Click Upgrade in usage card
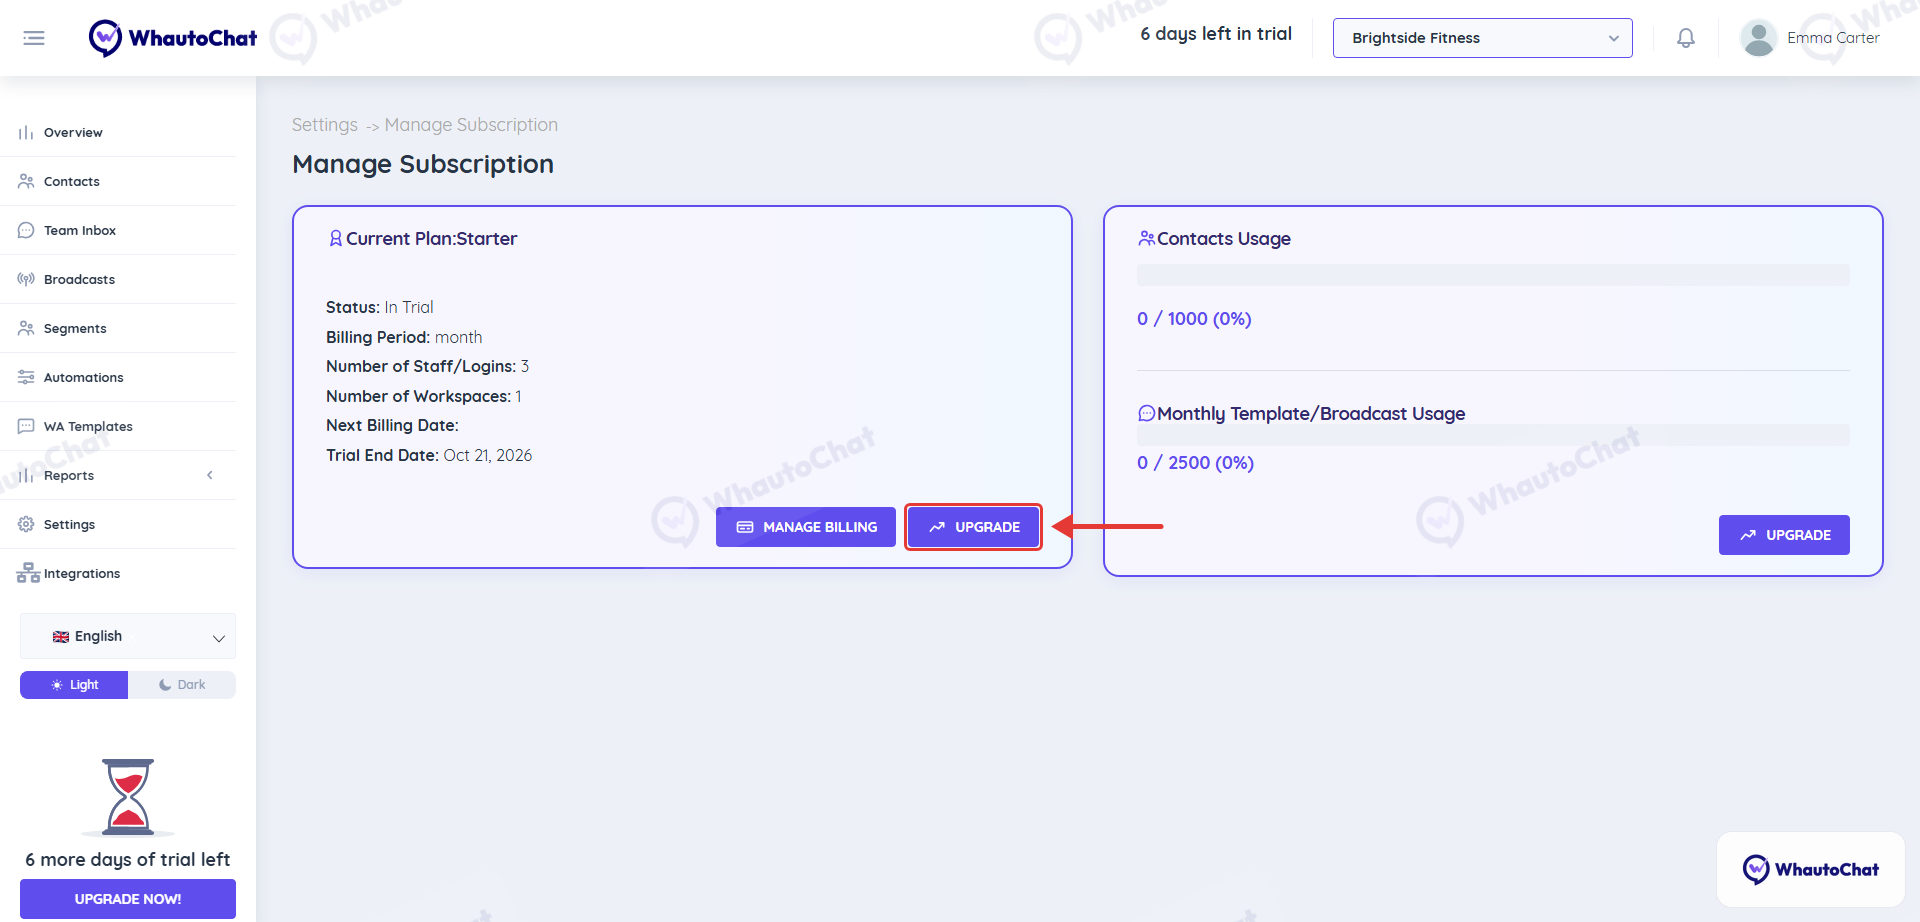 coord(1784,535)
